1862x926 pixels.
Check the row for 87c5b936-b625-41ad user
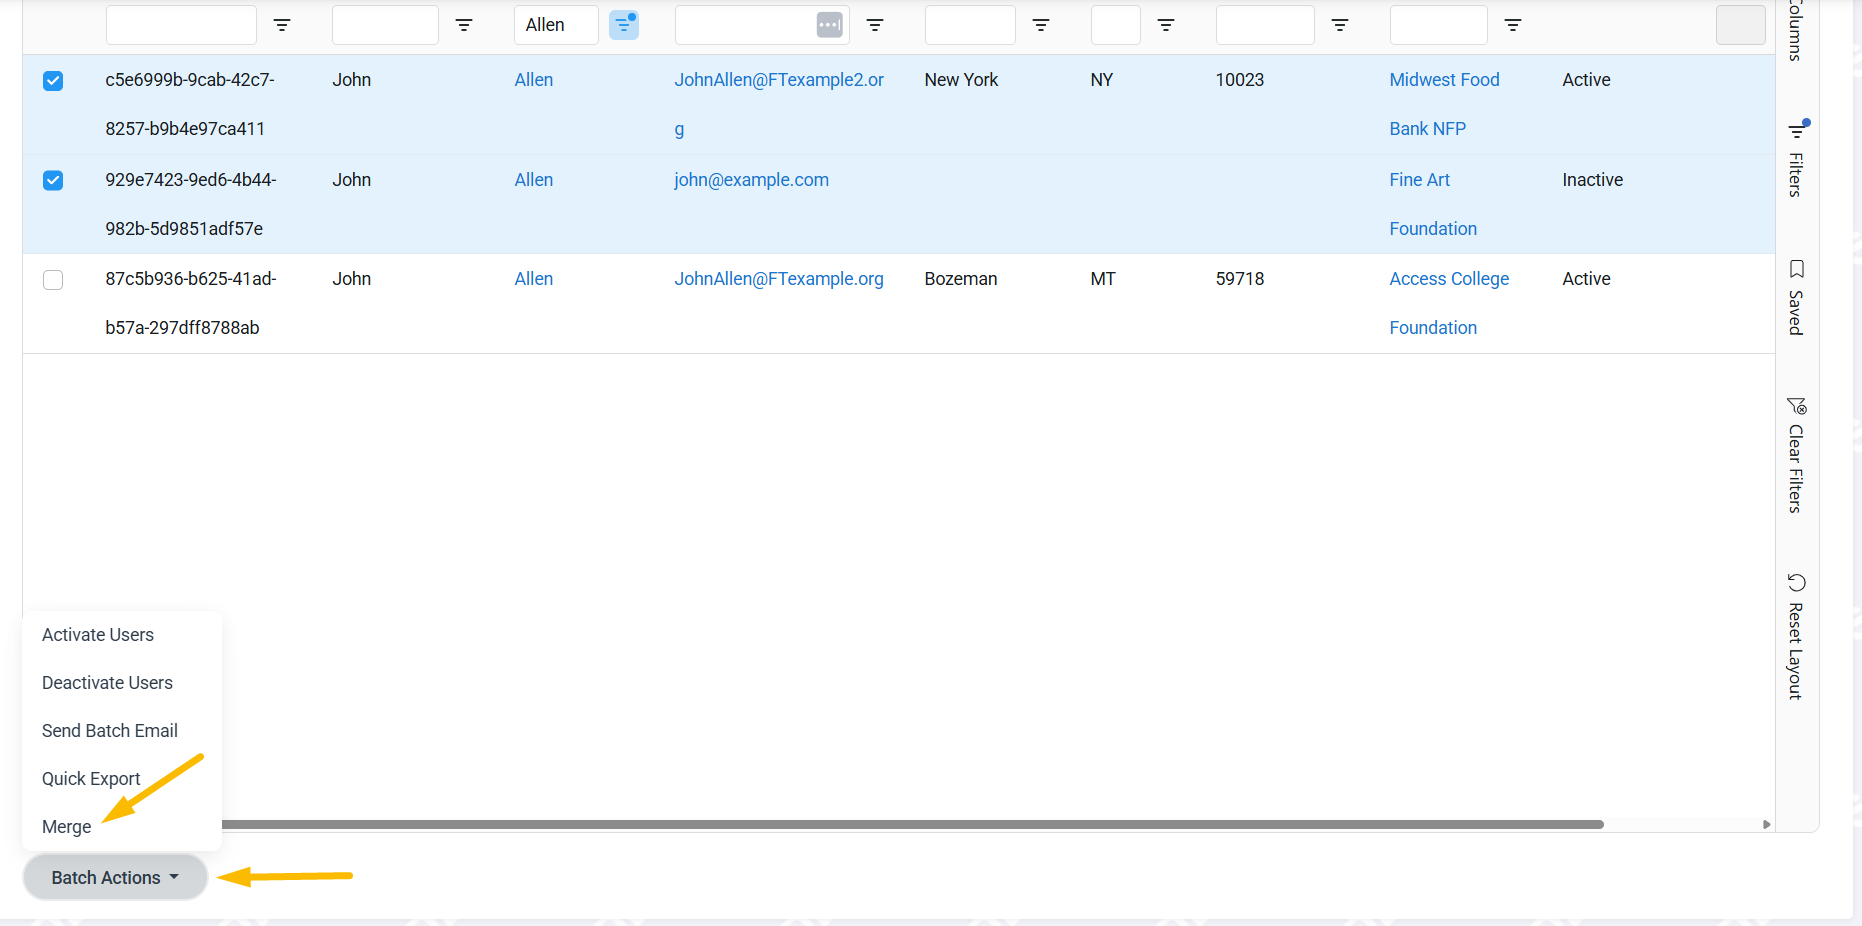pos(53,280)
